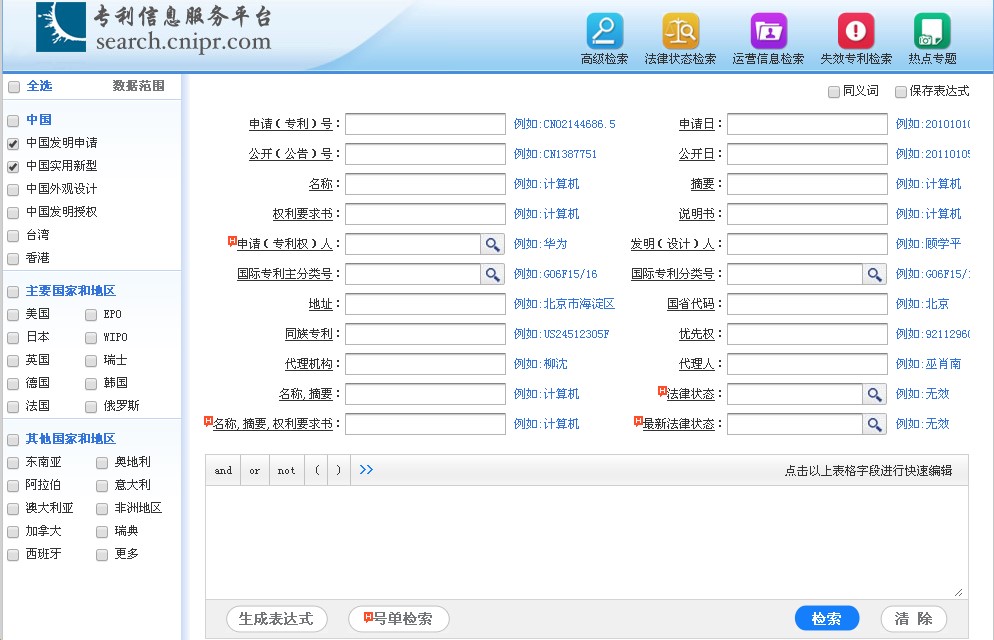This screenshot has height=640, width=994.
Task: Expand more operators with the >> arrow
Action: coord(366,470)
